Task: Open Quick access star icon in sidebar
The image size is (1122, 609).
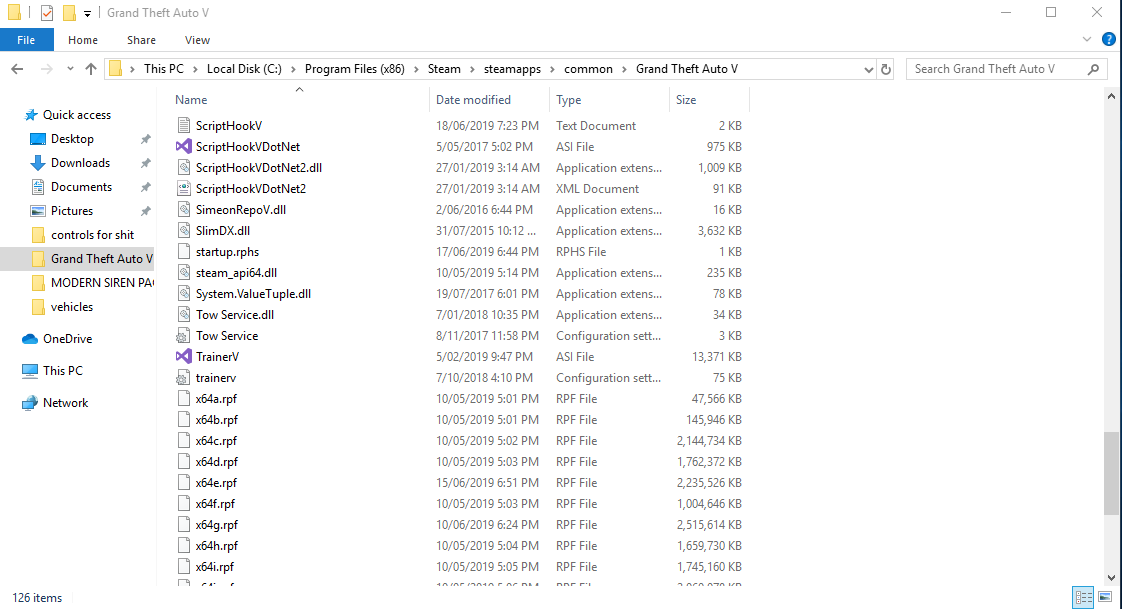Action: click(x=31, y=115)
